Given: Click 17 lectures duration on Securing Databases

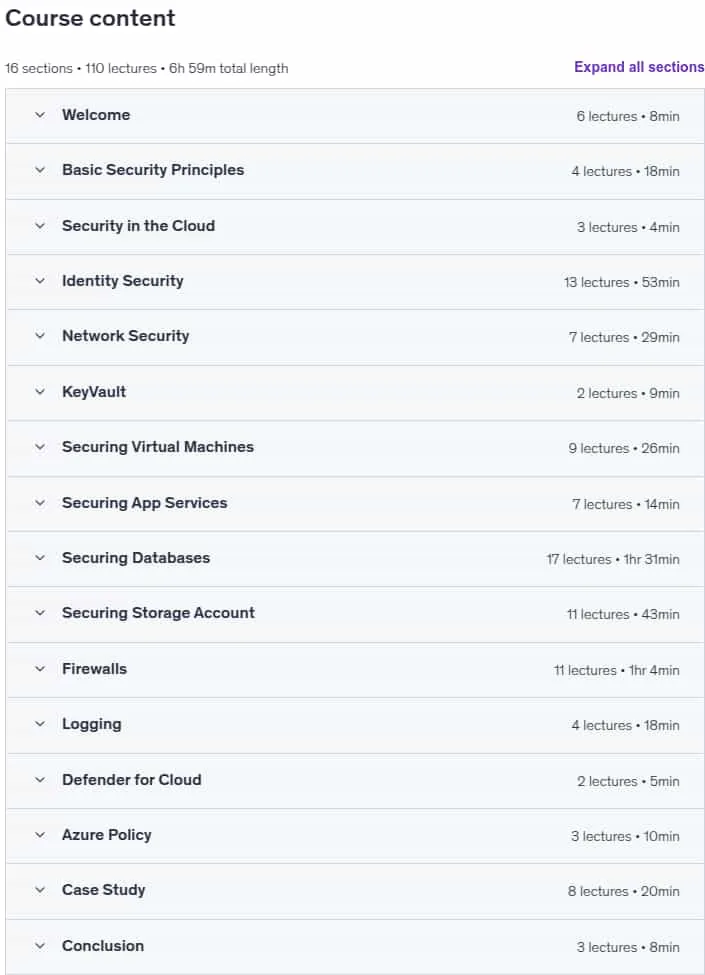Looking at the screenshot, I should [613, 559].
